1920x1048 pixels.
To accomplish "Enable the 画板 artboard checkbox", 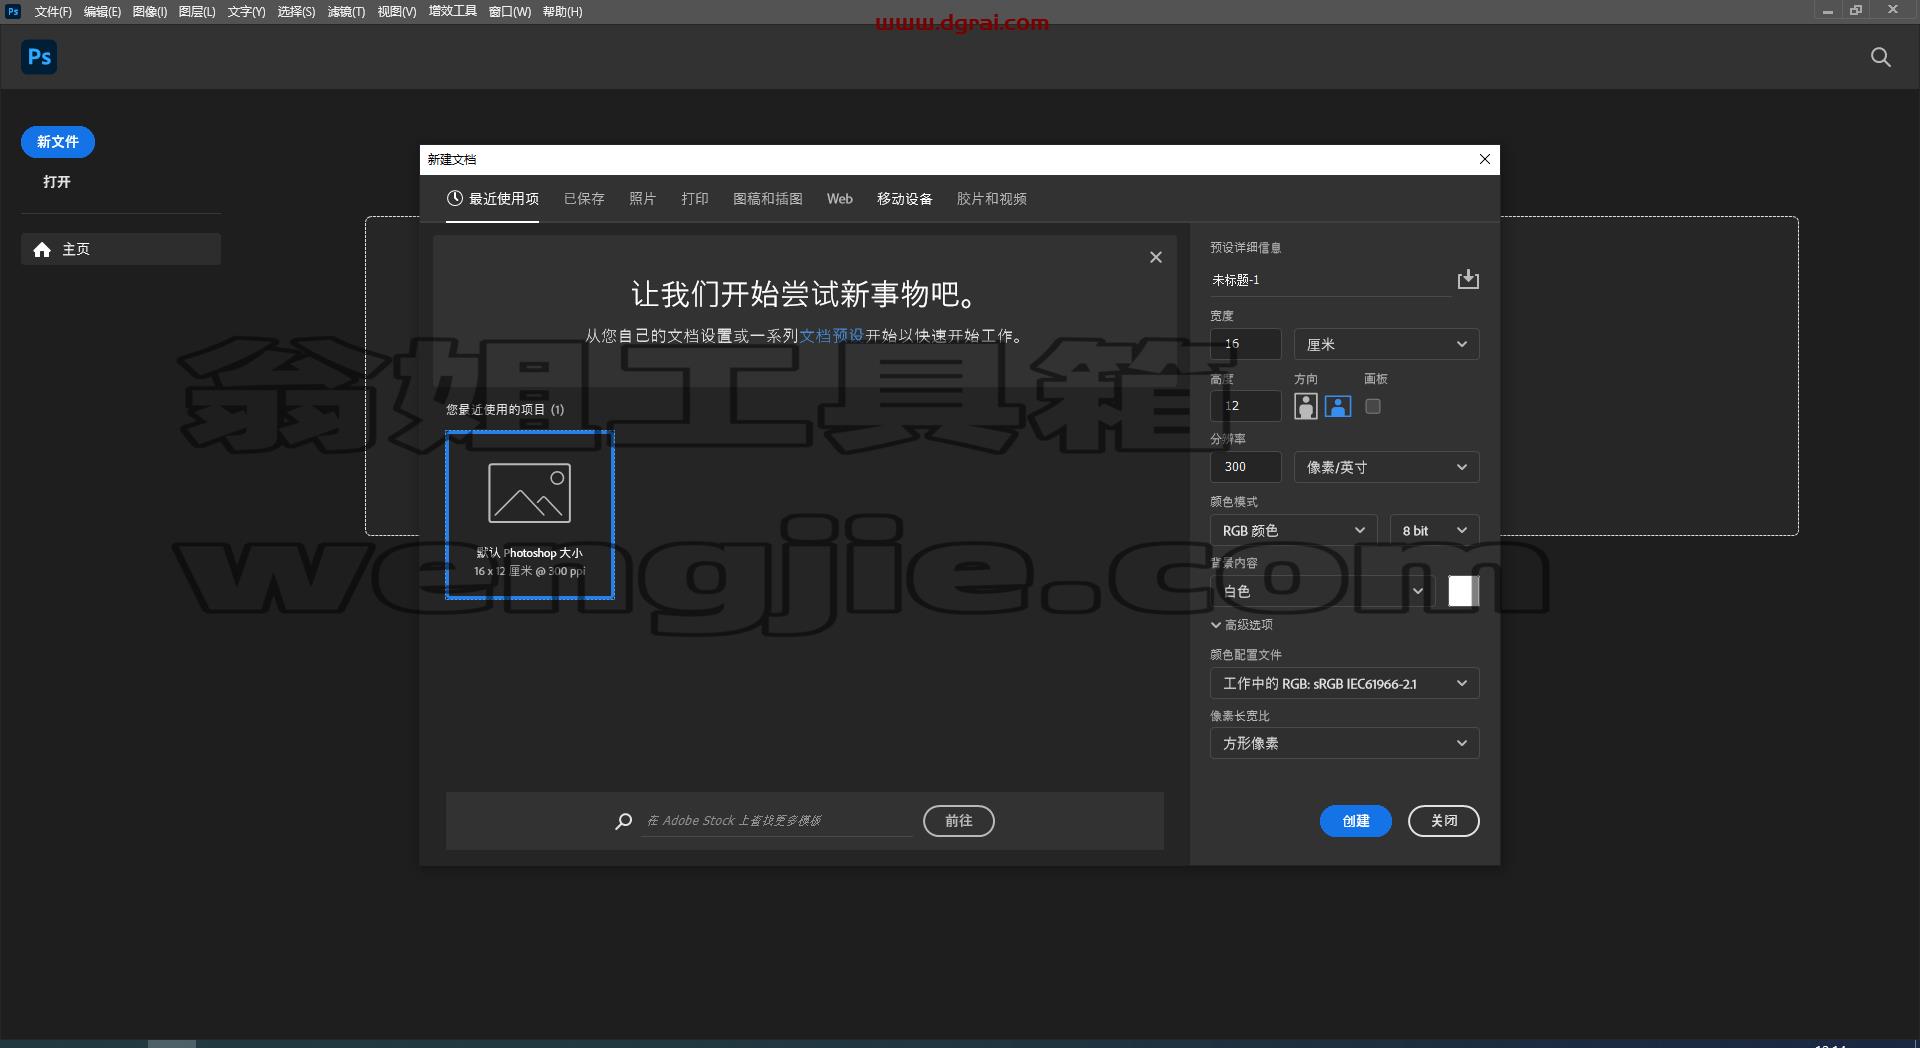I will point(1373,406).
